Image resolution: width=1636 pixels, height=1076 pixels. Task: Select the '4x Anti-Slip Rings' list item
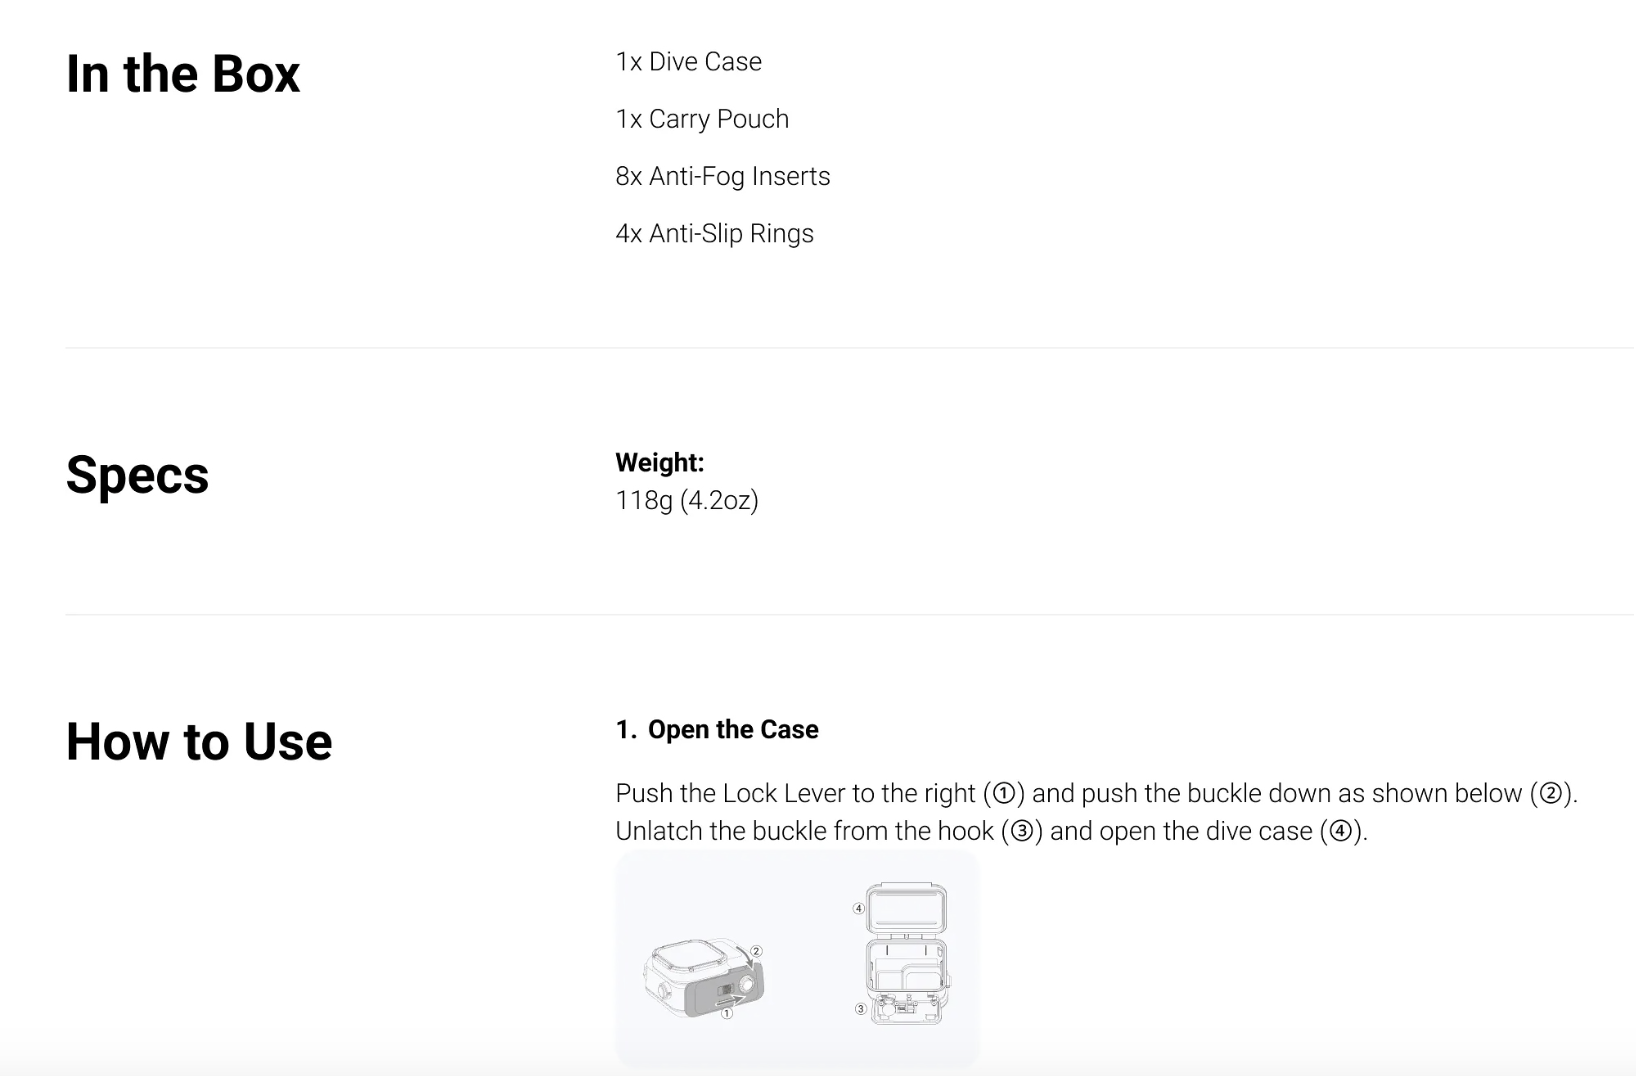[x=715, y=233]
